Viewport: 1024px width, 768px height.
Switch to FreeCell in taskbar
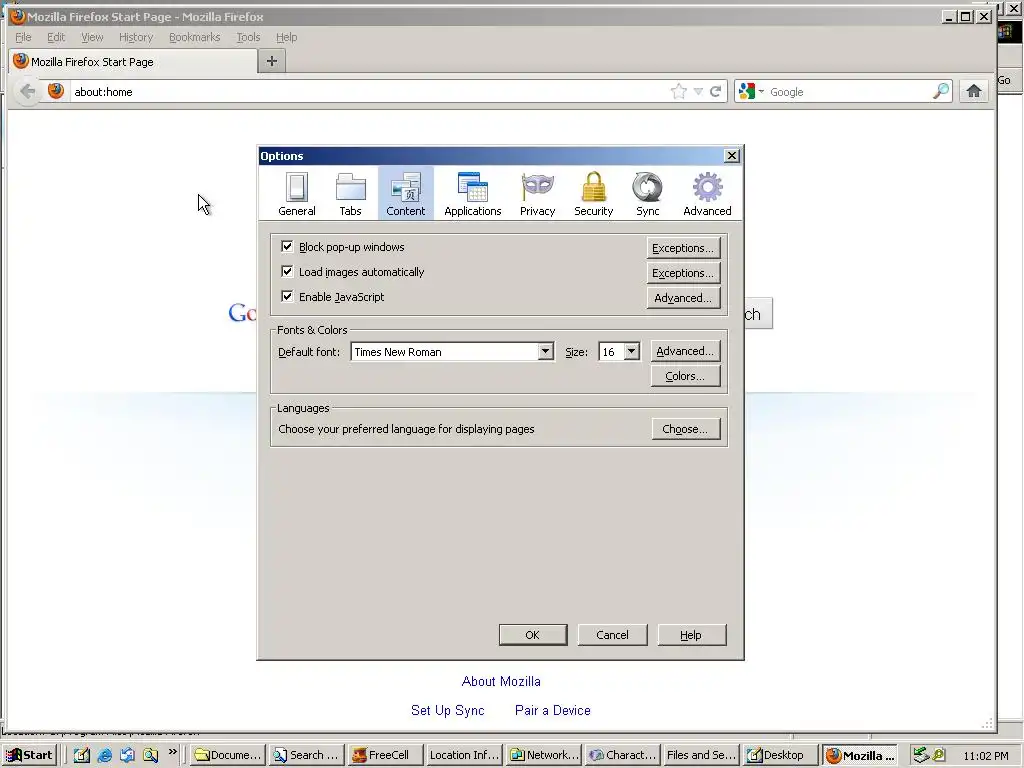coord(385,755)
